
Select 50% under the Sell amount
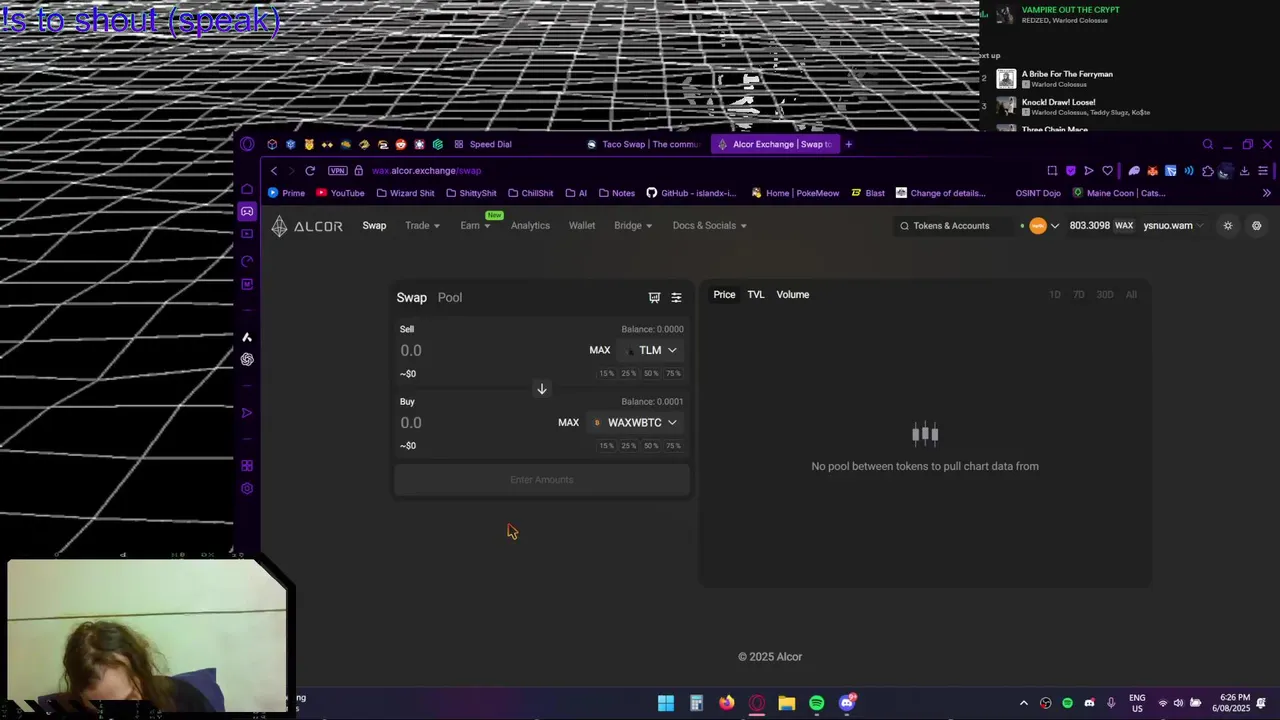pos(651,374)
